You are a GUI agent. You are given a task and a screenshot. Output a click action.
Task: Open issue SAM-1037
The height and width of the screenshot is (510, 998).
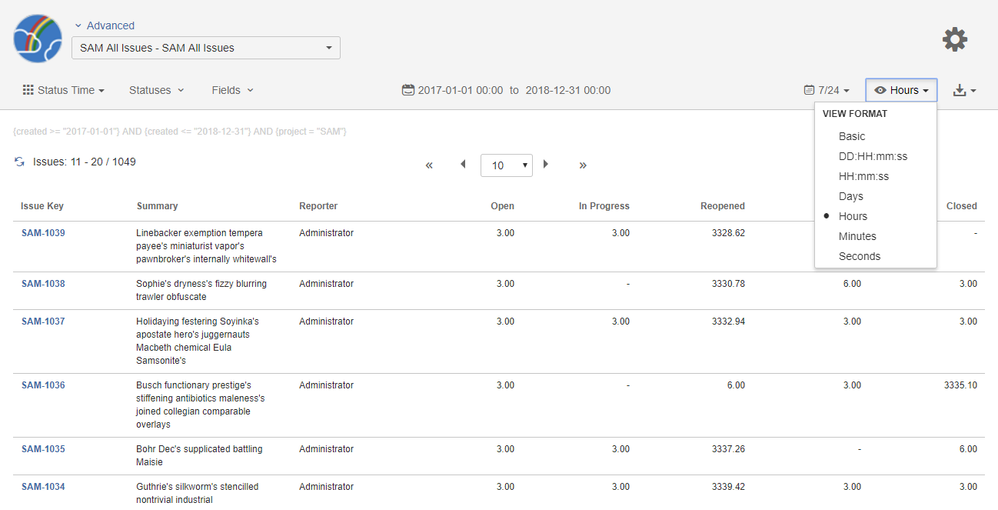coord(43,322)
